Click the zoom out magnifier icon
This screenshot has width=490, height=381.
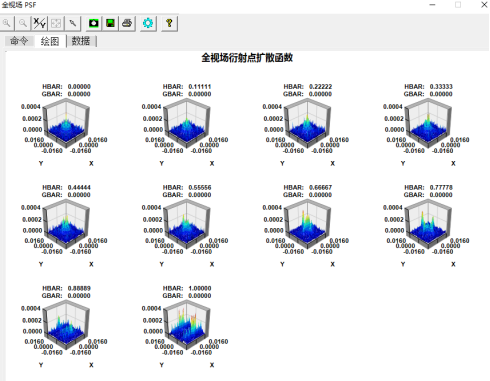point(23,23)
